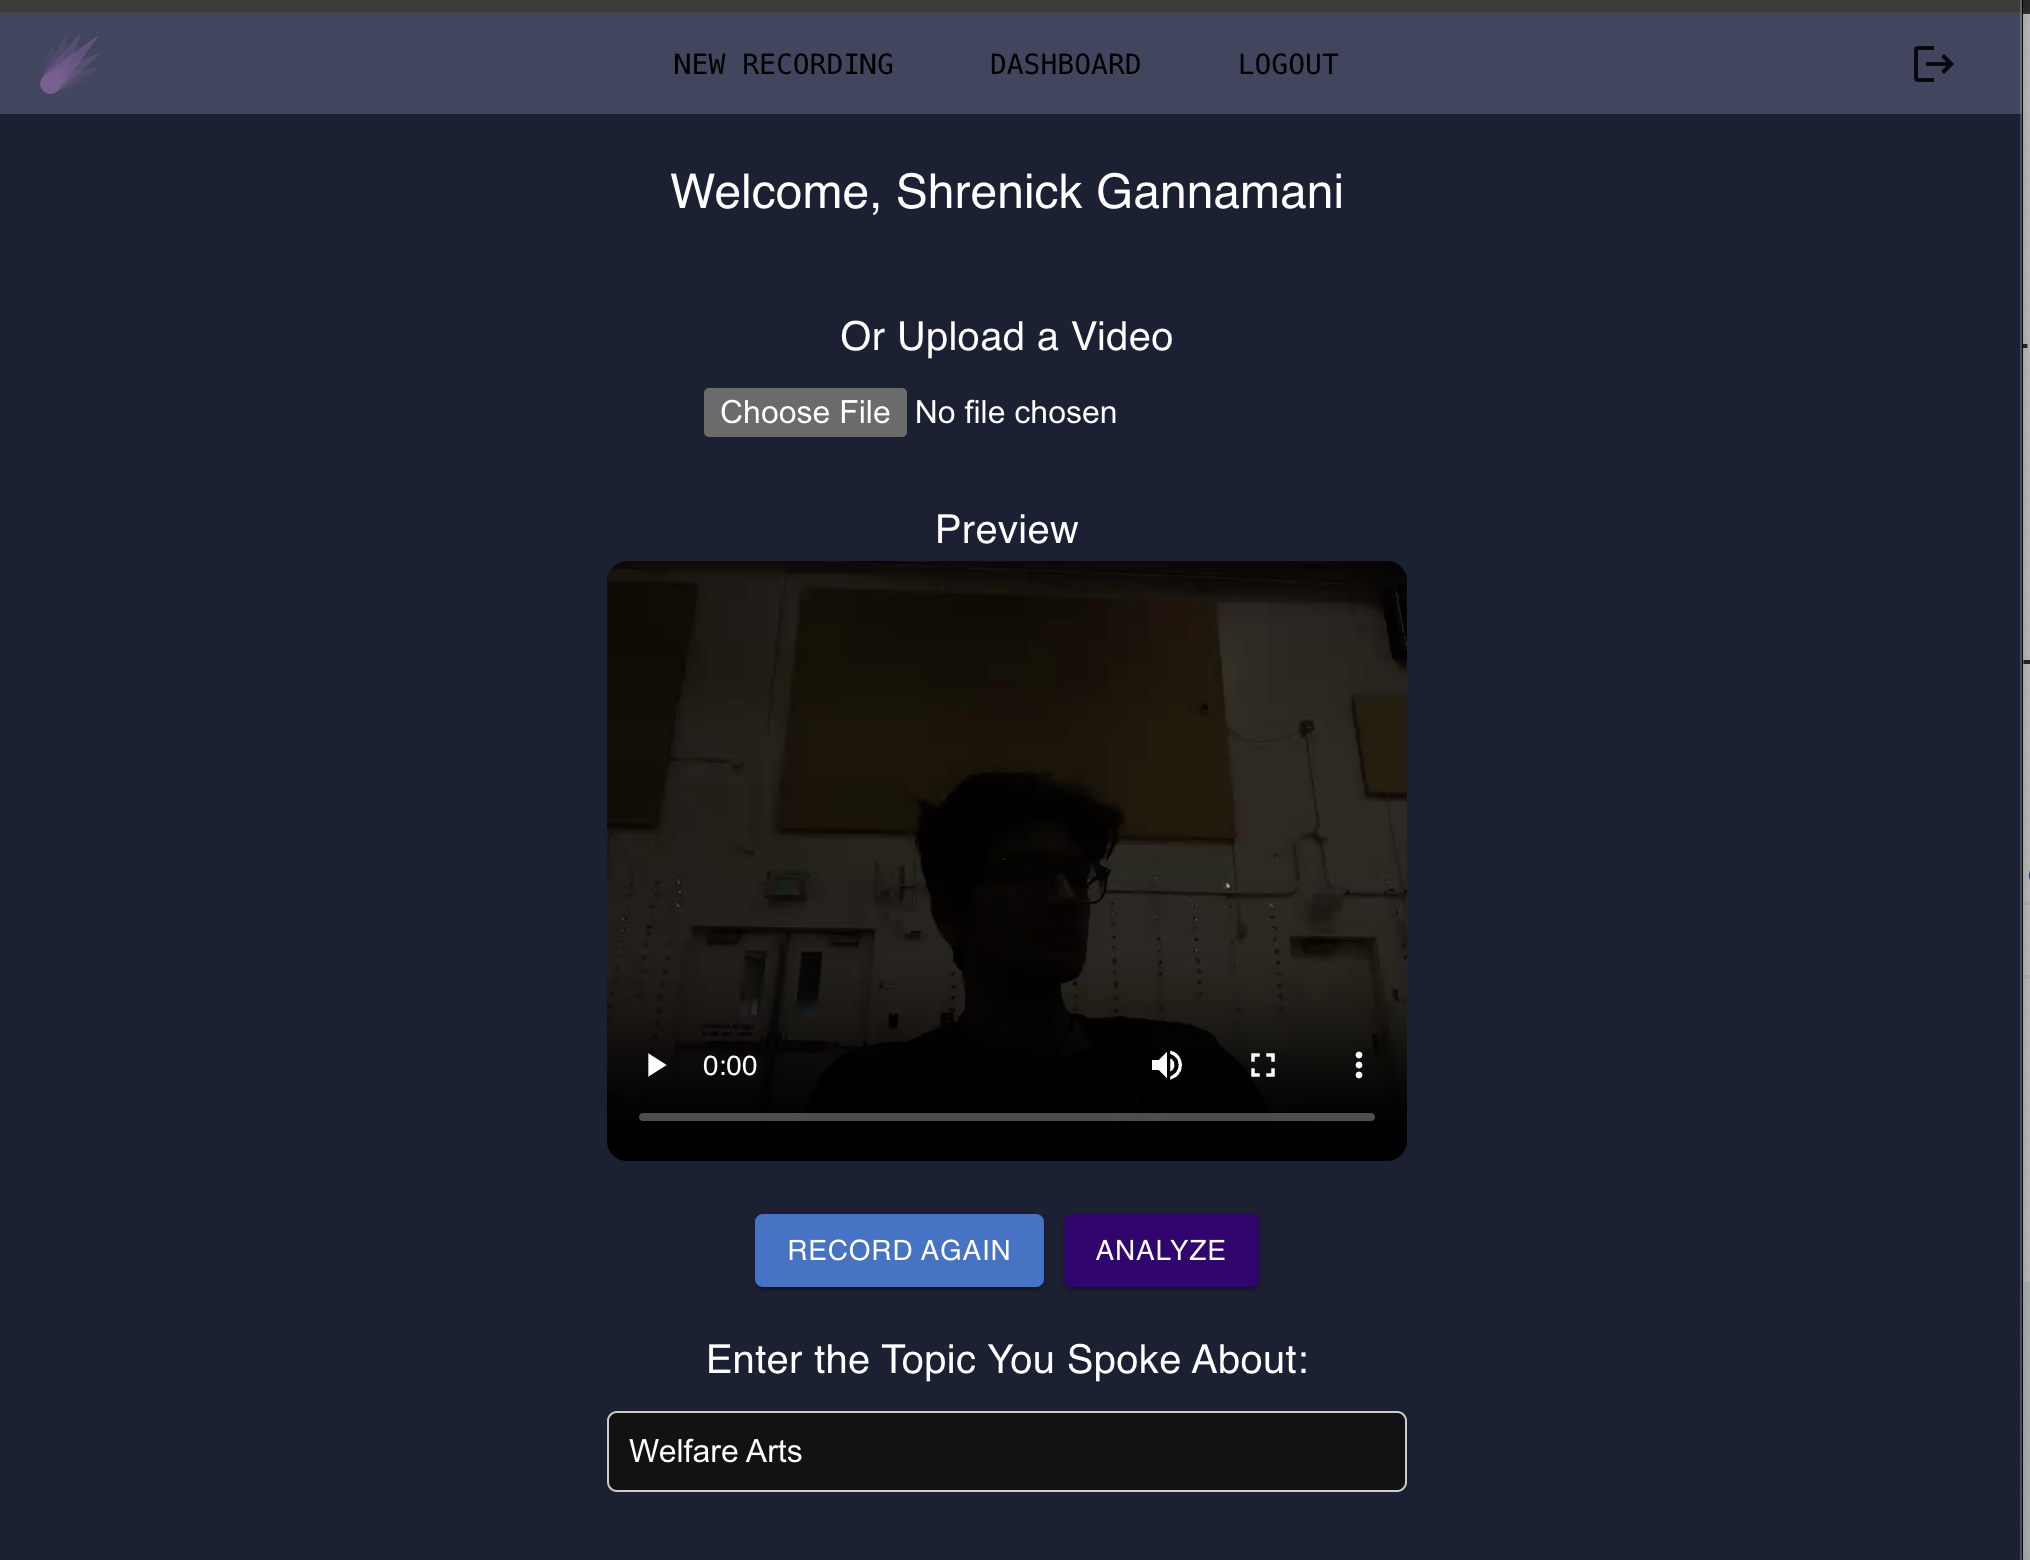Go to the Dashboard page
Screen dimensions: 2030x1560
[1065, 65]
